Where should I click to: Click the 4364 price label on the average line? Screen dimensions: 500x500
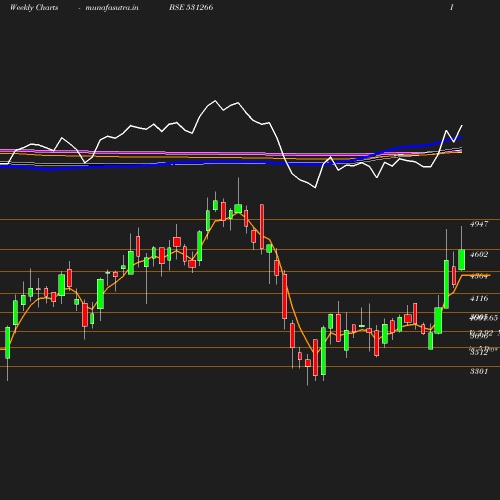click(479, 276)
